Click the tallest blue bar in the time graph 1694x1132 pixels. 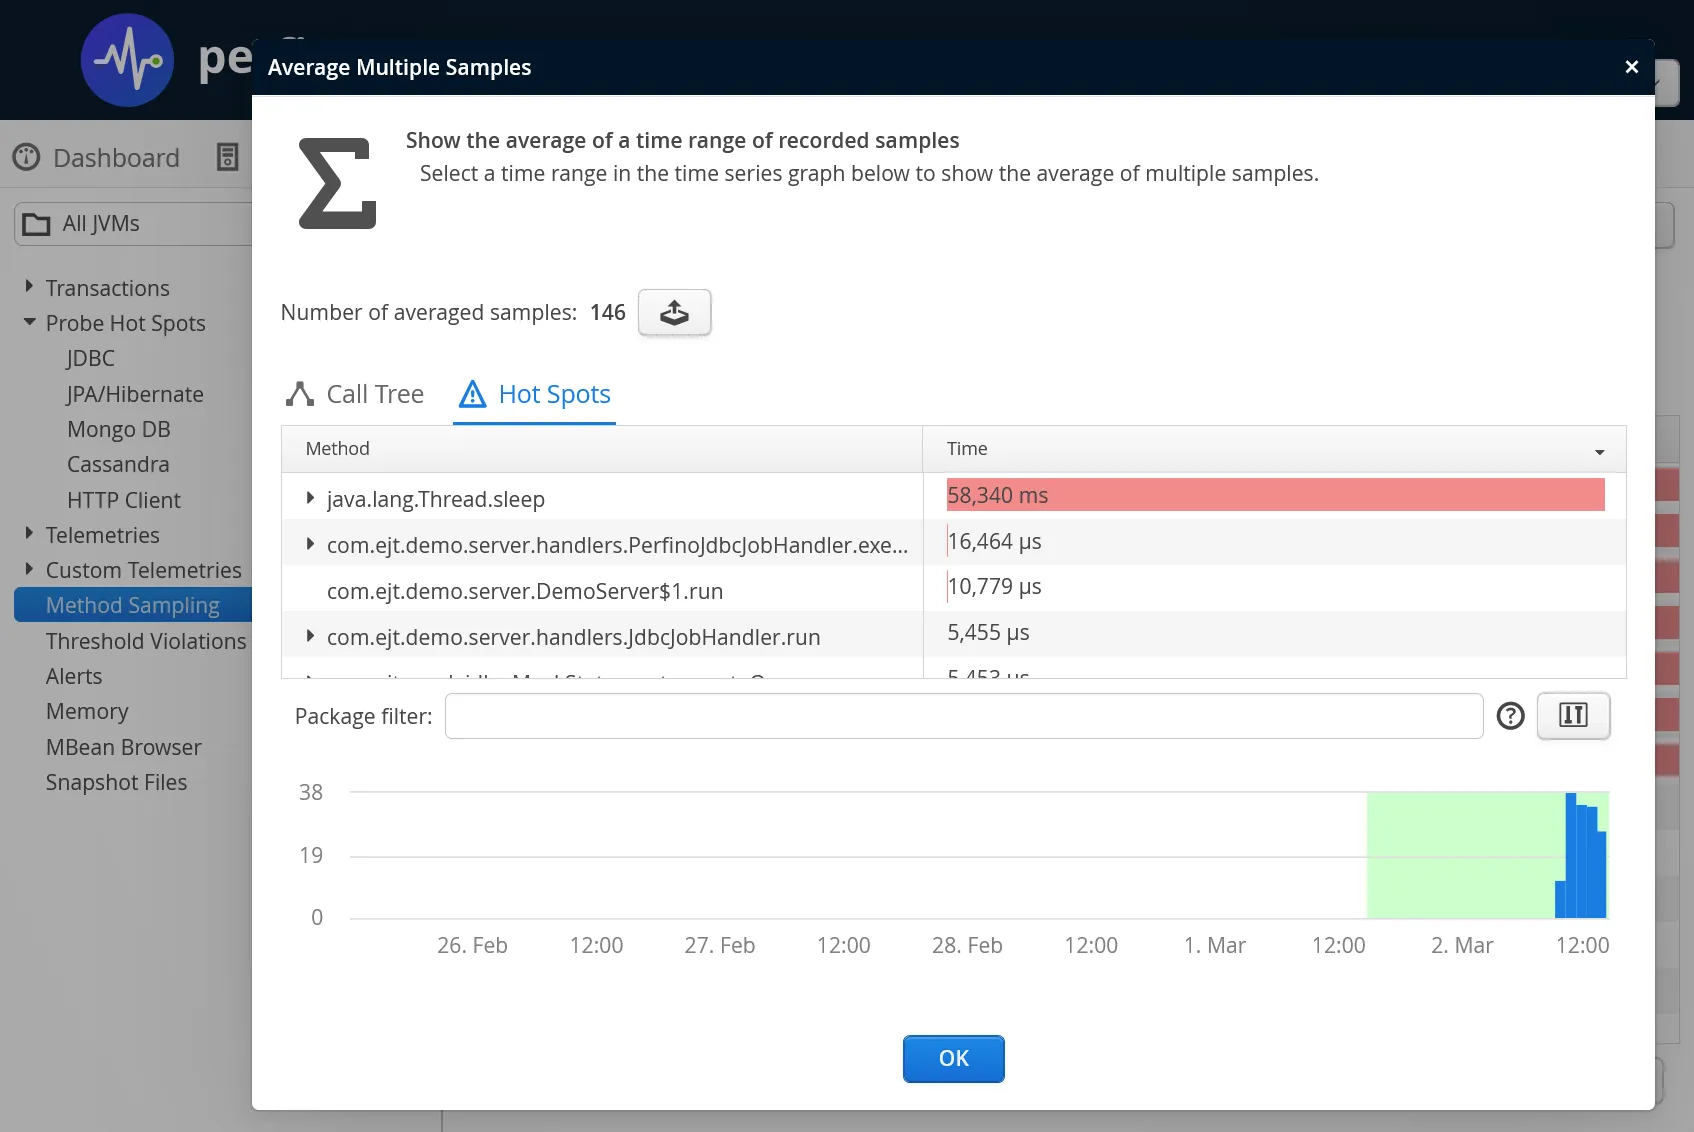[x=1571, y=855]
